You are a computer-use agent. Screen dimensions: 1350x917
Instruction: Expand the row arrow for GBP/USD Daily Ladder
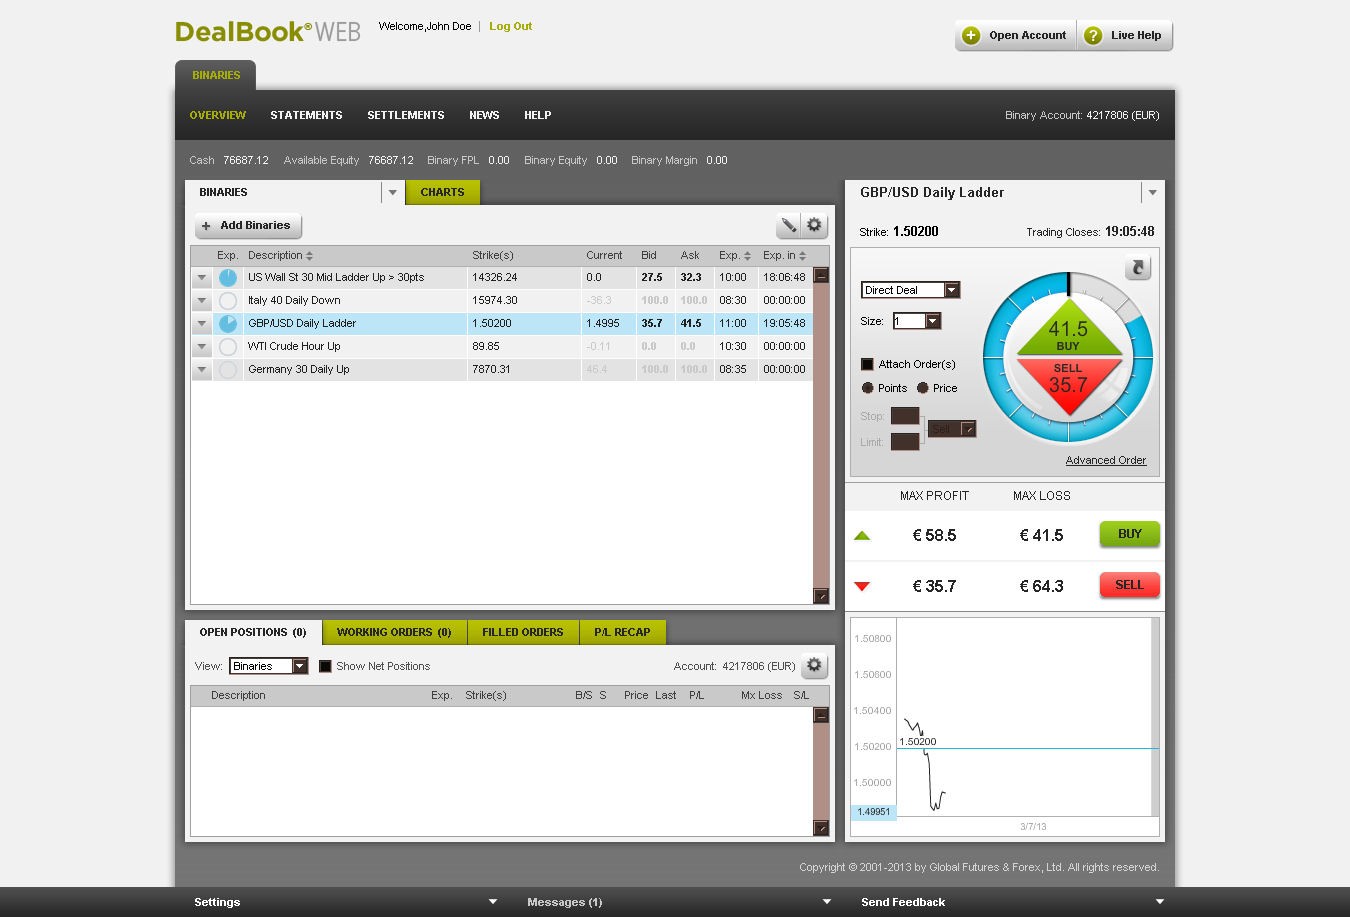pos(201,323)
